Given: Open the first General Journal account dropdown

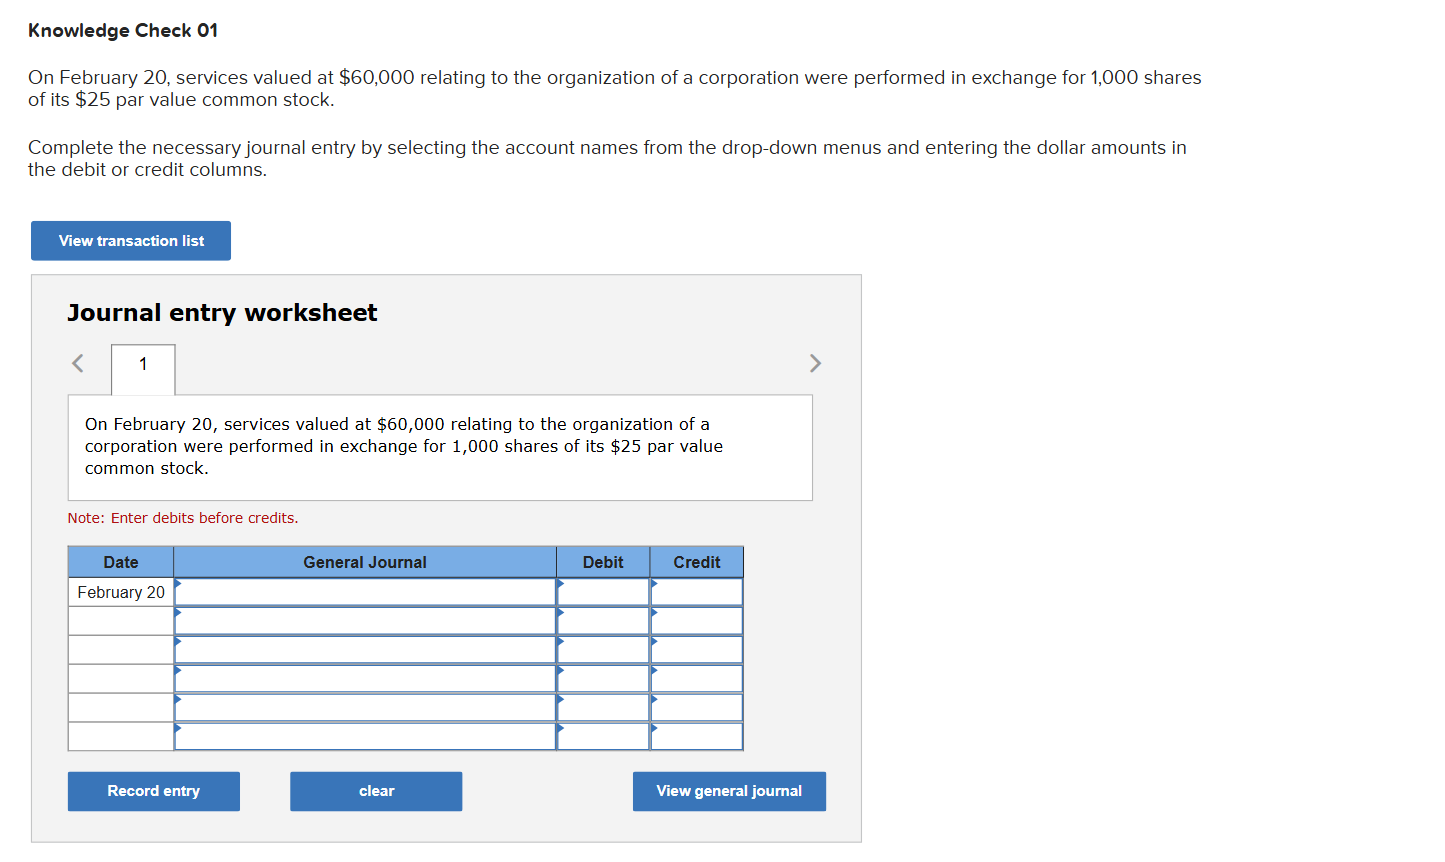Looking at the screenshot, I should pos(365,591).
